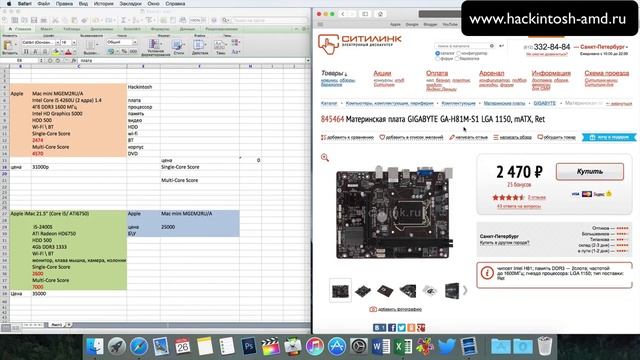Screen dimensions: 640x360
Task: Click the 'Купить' buy button
Action: (589, 171)
